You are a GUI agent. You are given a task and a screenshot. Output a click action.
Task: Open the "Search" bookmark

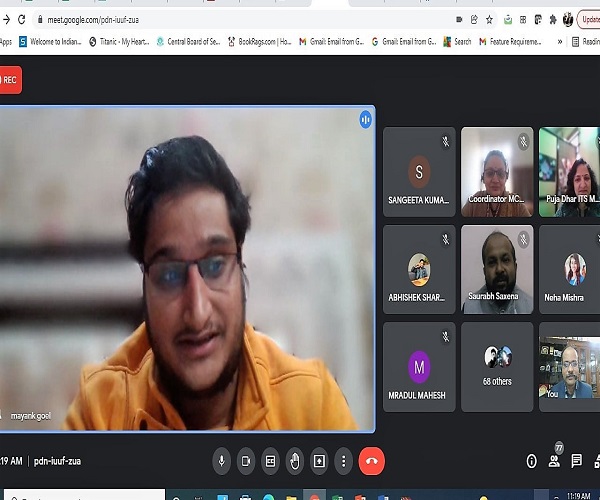click(457, 41)
